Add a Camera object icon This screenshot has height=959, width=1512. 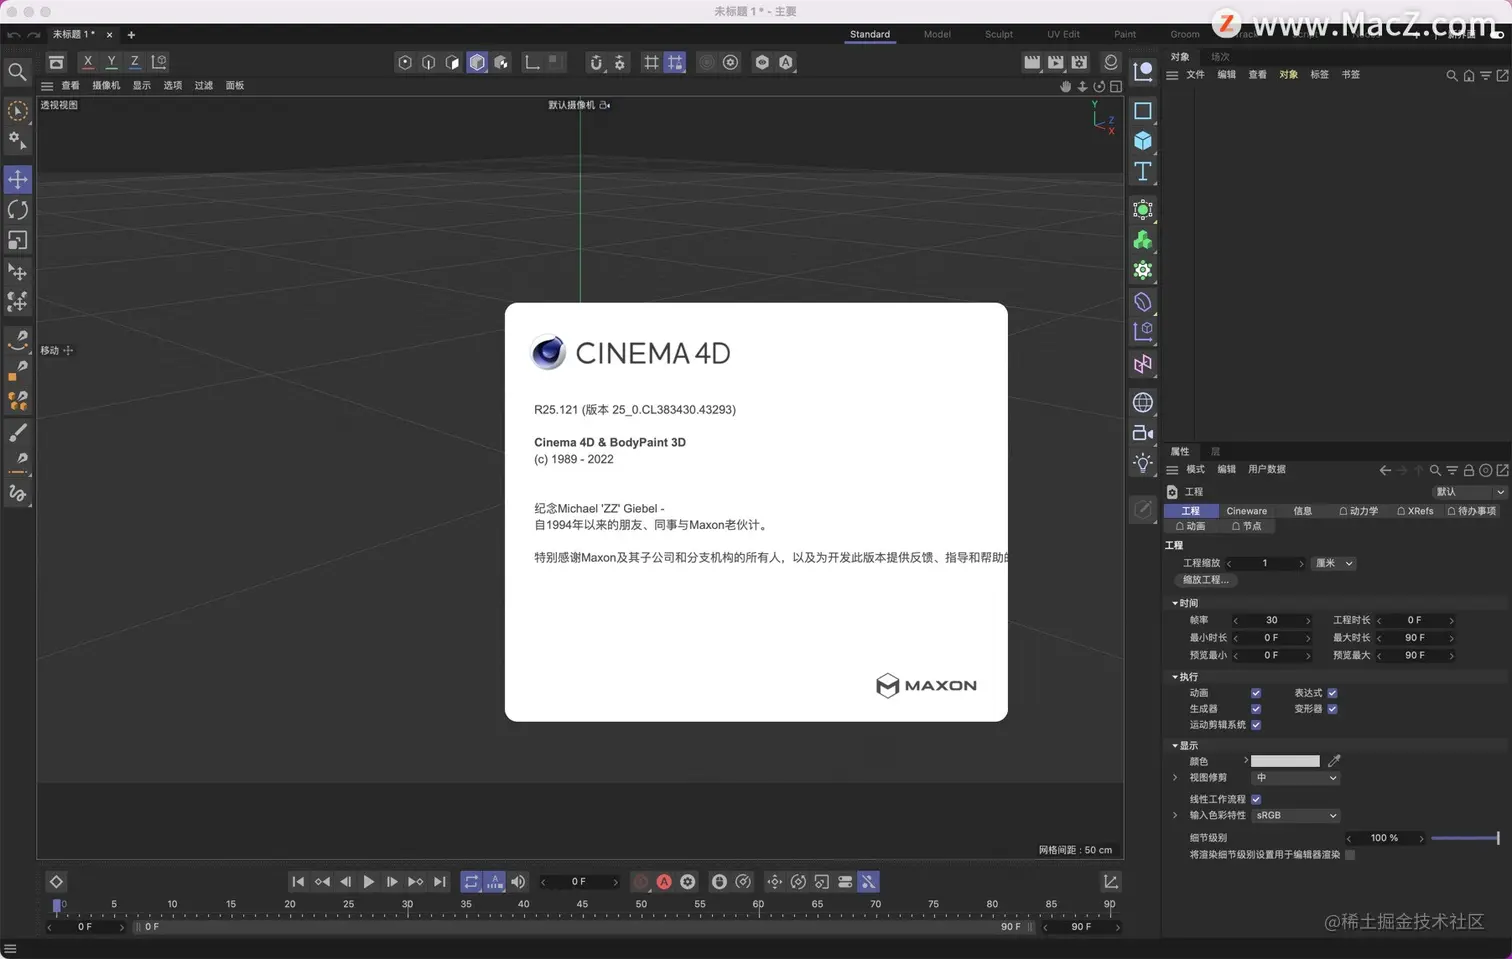tap(1143, 433)
